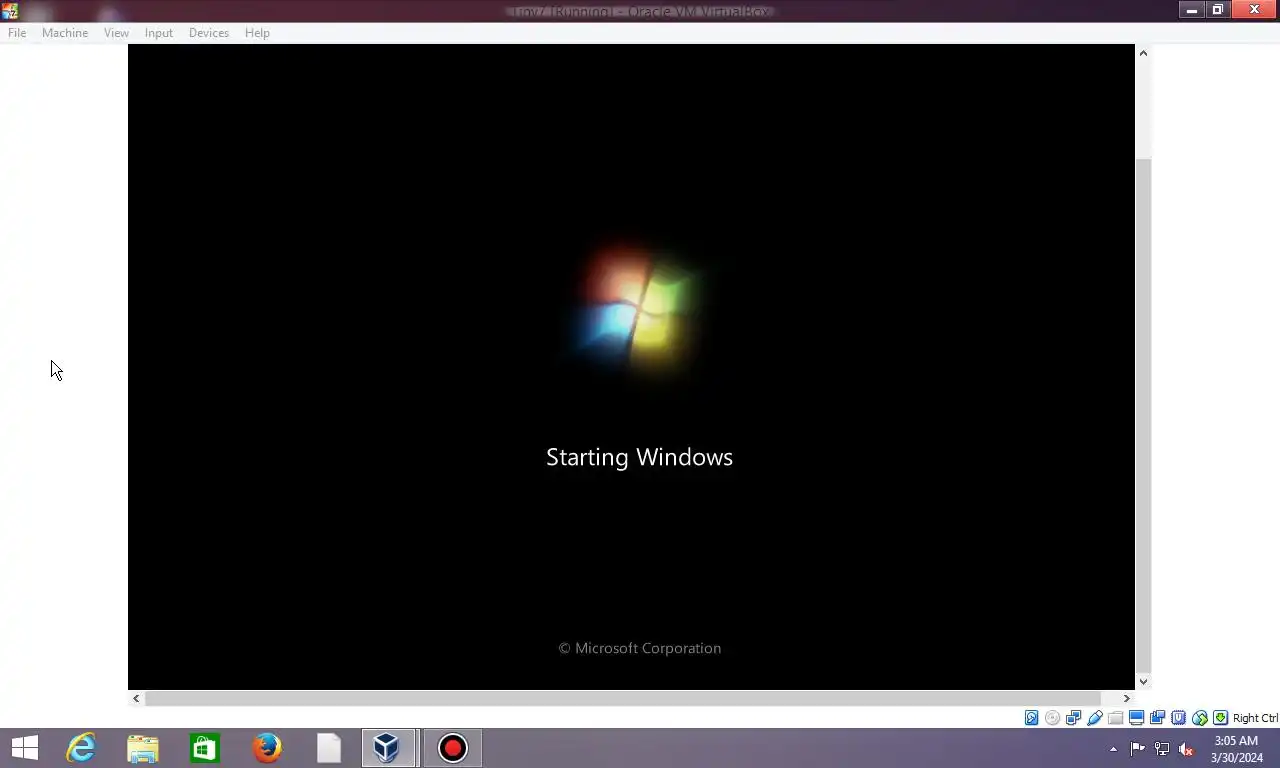Click the recording/screens status icon
The height and width of the screenshot is (768, 1280).
[1157, 718]
